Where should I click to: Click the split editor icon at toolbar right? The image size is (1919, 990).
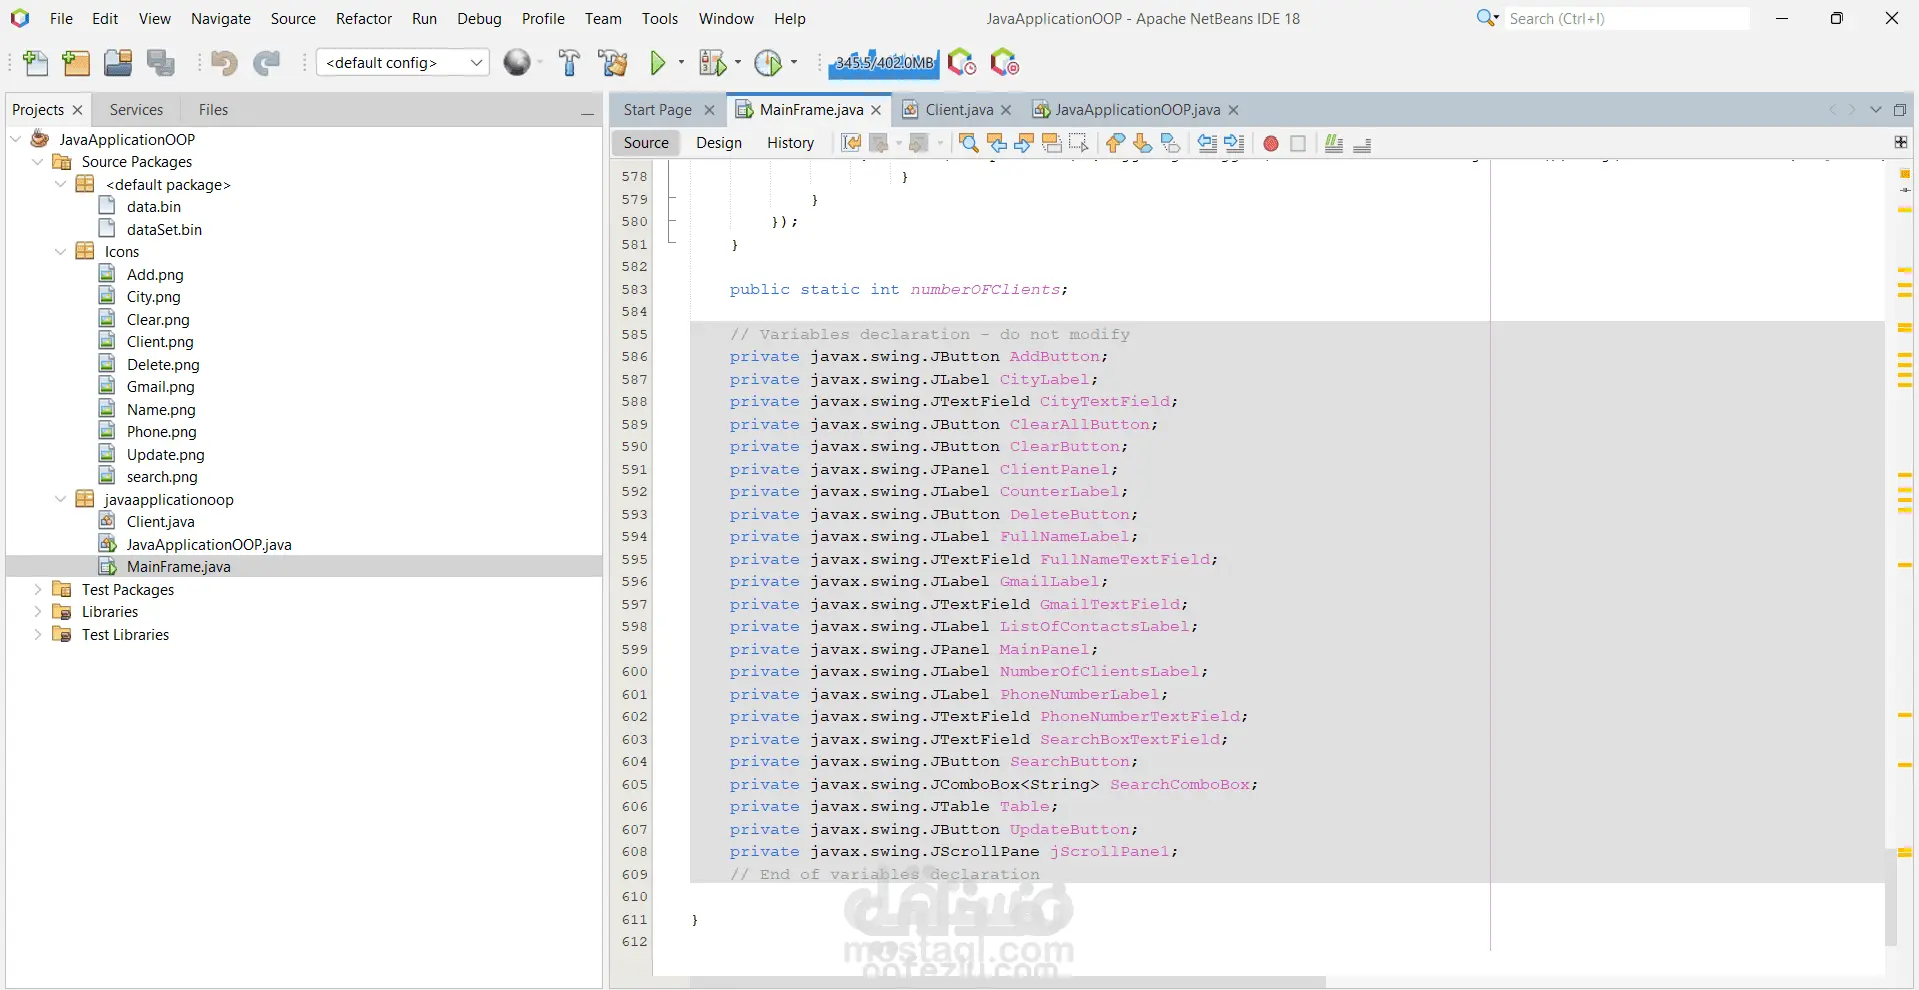1901,142
